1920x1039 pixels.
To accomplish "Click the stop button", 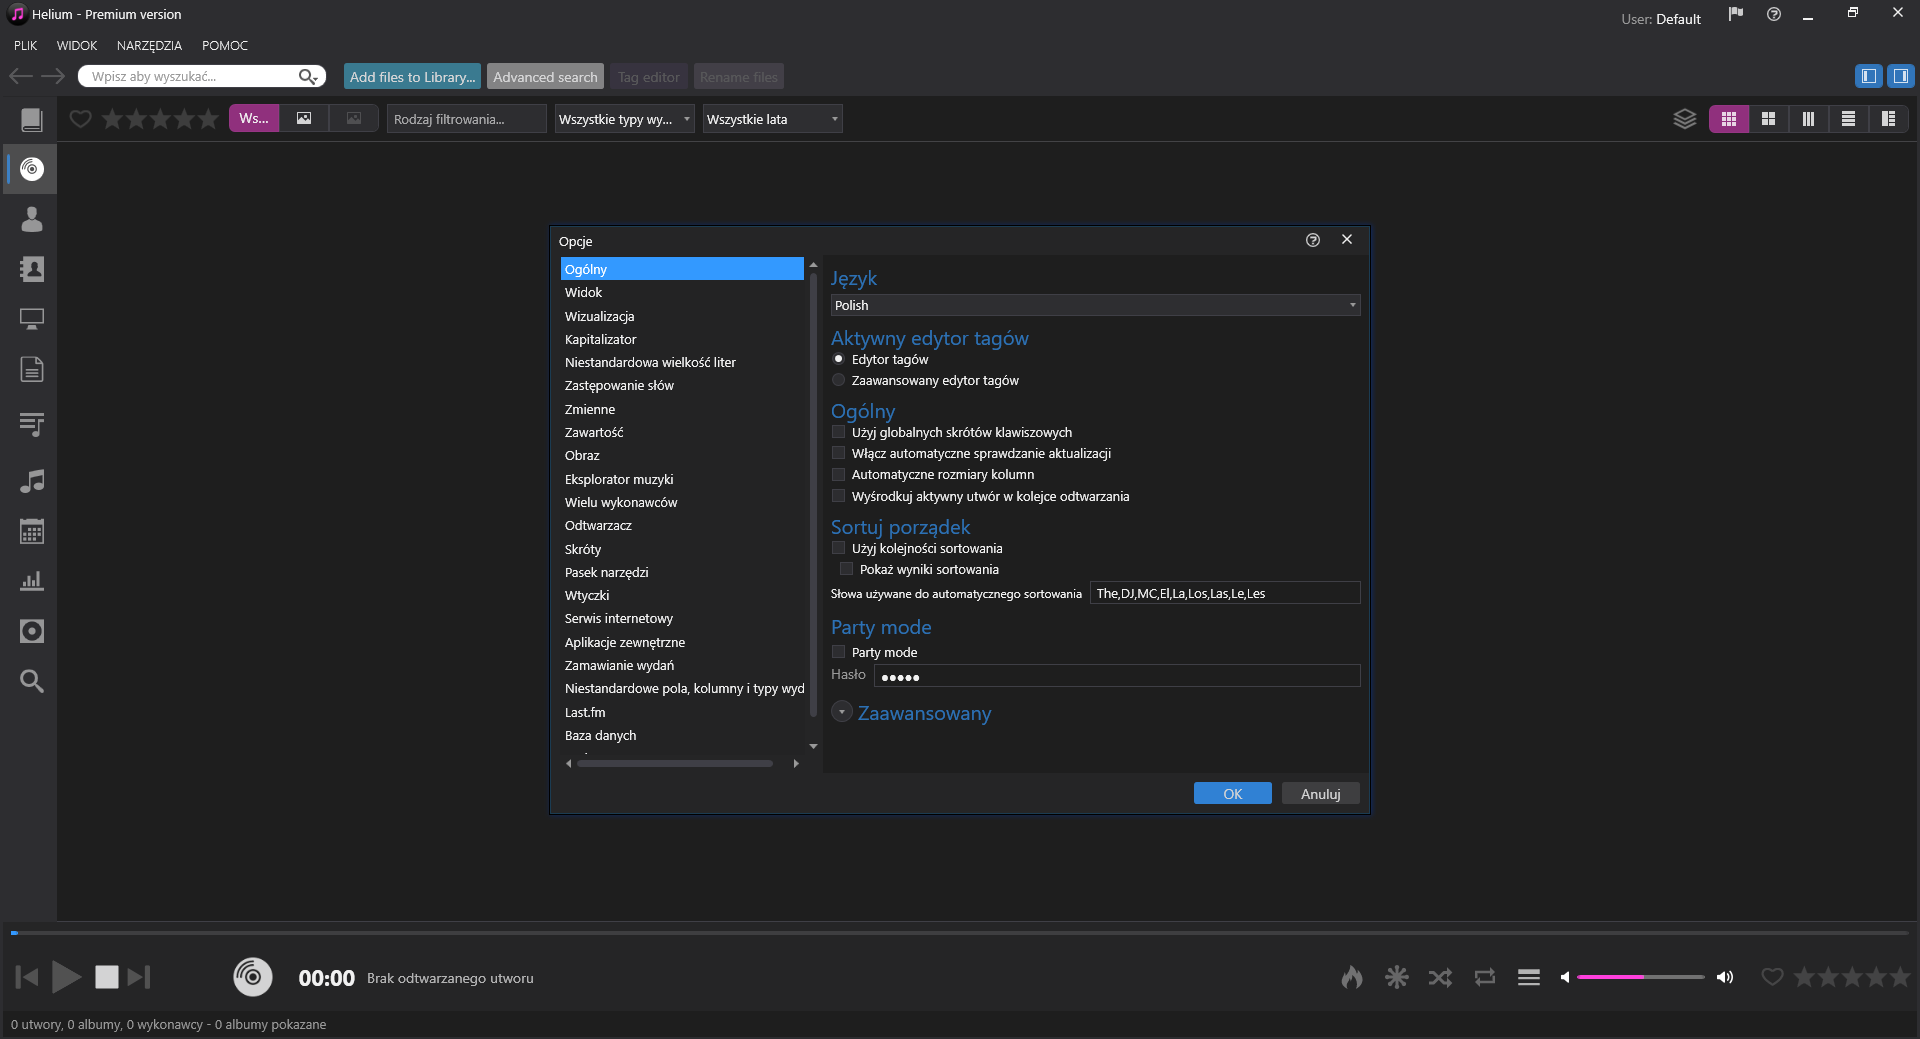I will coord(107,977).
